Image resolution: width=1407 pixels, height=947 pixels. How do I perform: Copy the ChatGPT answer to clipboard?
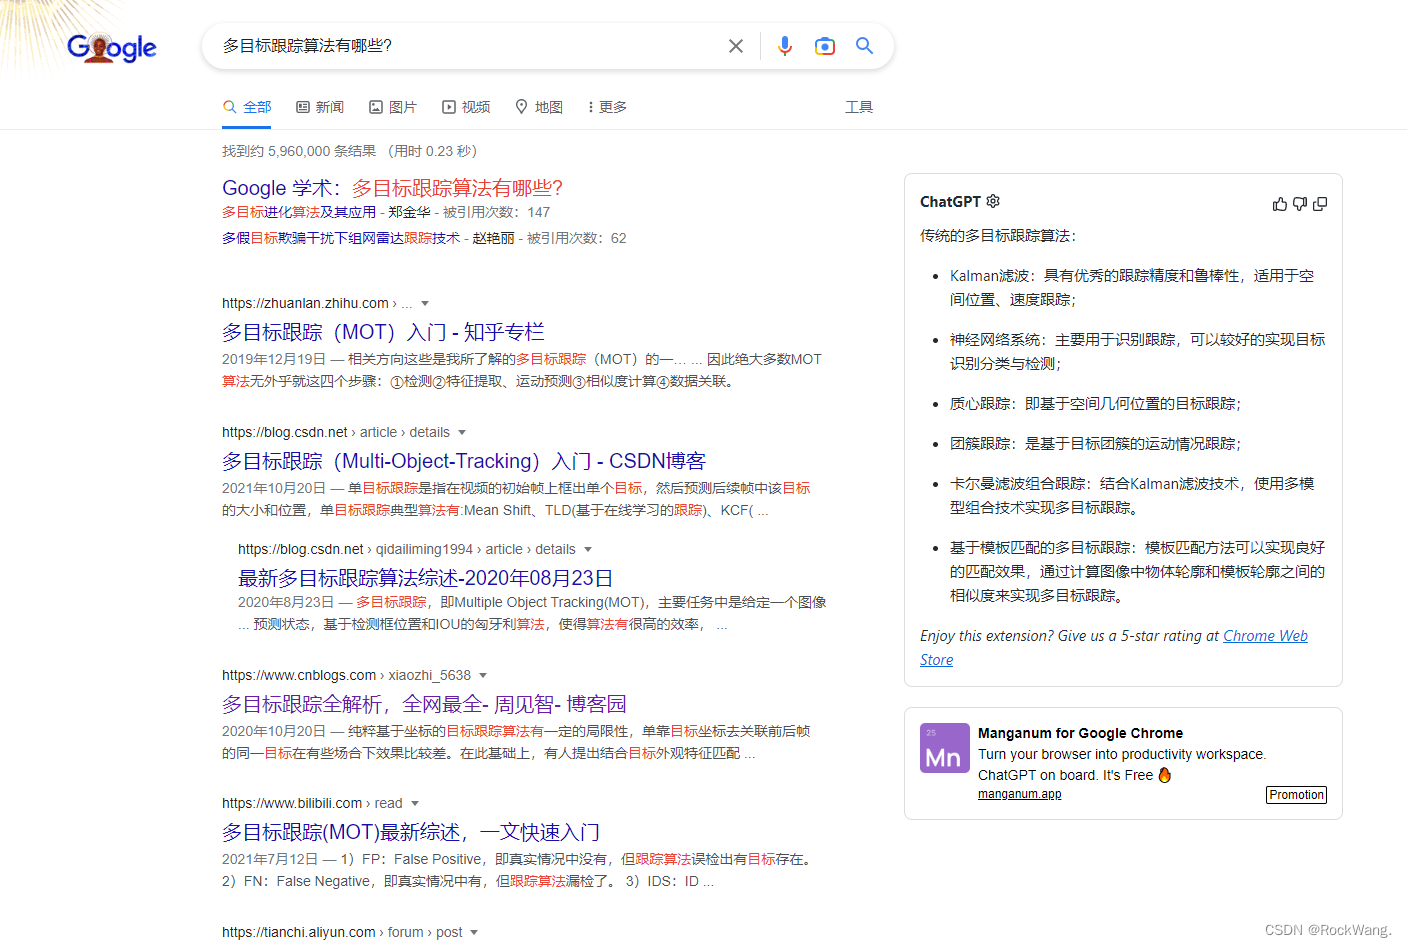(1320, 204)
